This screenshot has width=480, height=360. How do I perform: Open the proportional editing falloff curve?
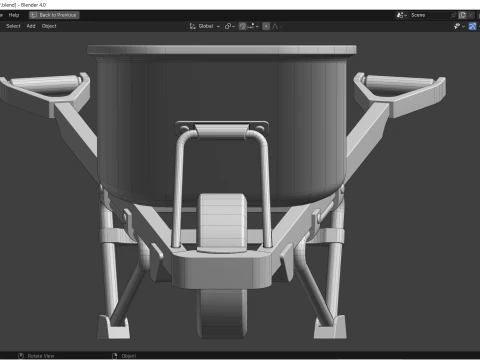pos(276,26)
